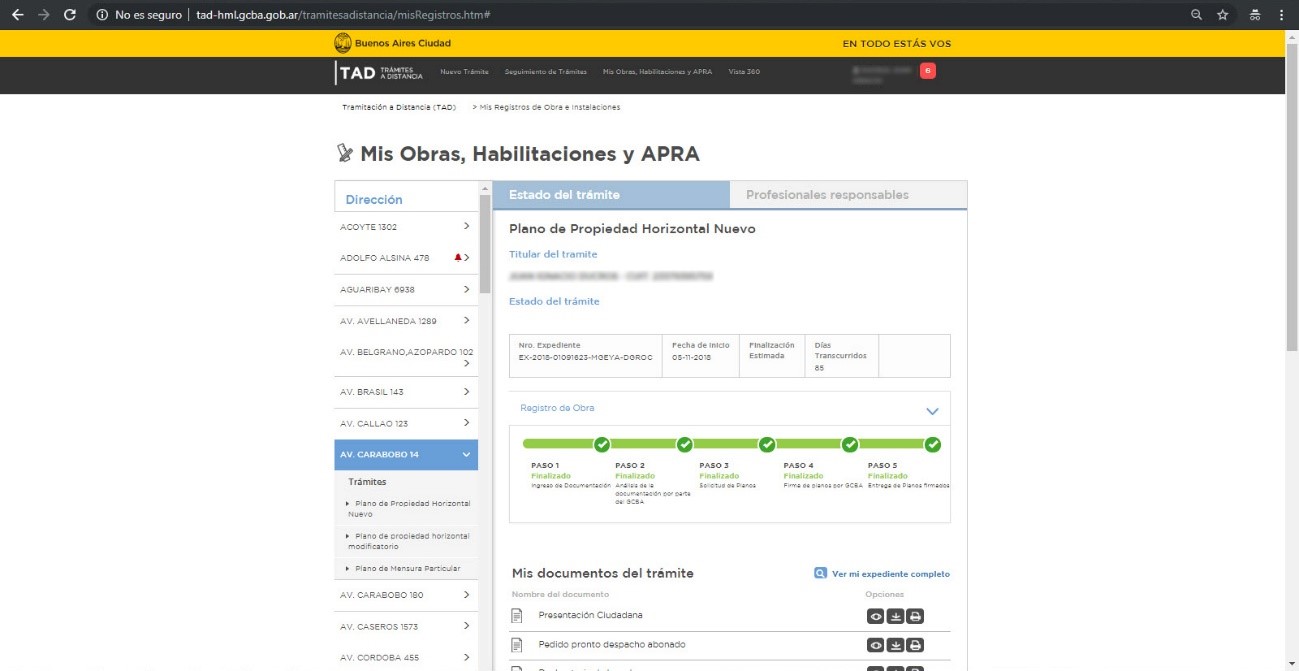1299x671 pixels.
Task: Download Pedido pronto despacho abonado document
Action: coord(896,645)
